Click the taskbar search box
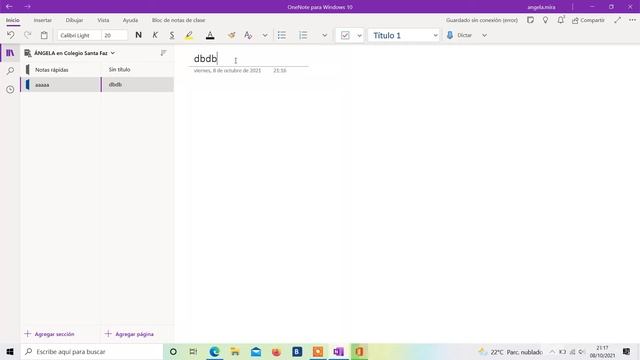 point(92,351)
